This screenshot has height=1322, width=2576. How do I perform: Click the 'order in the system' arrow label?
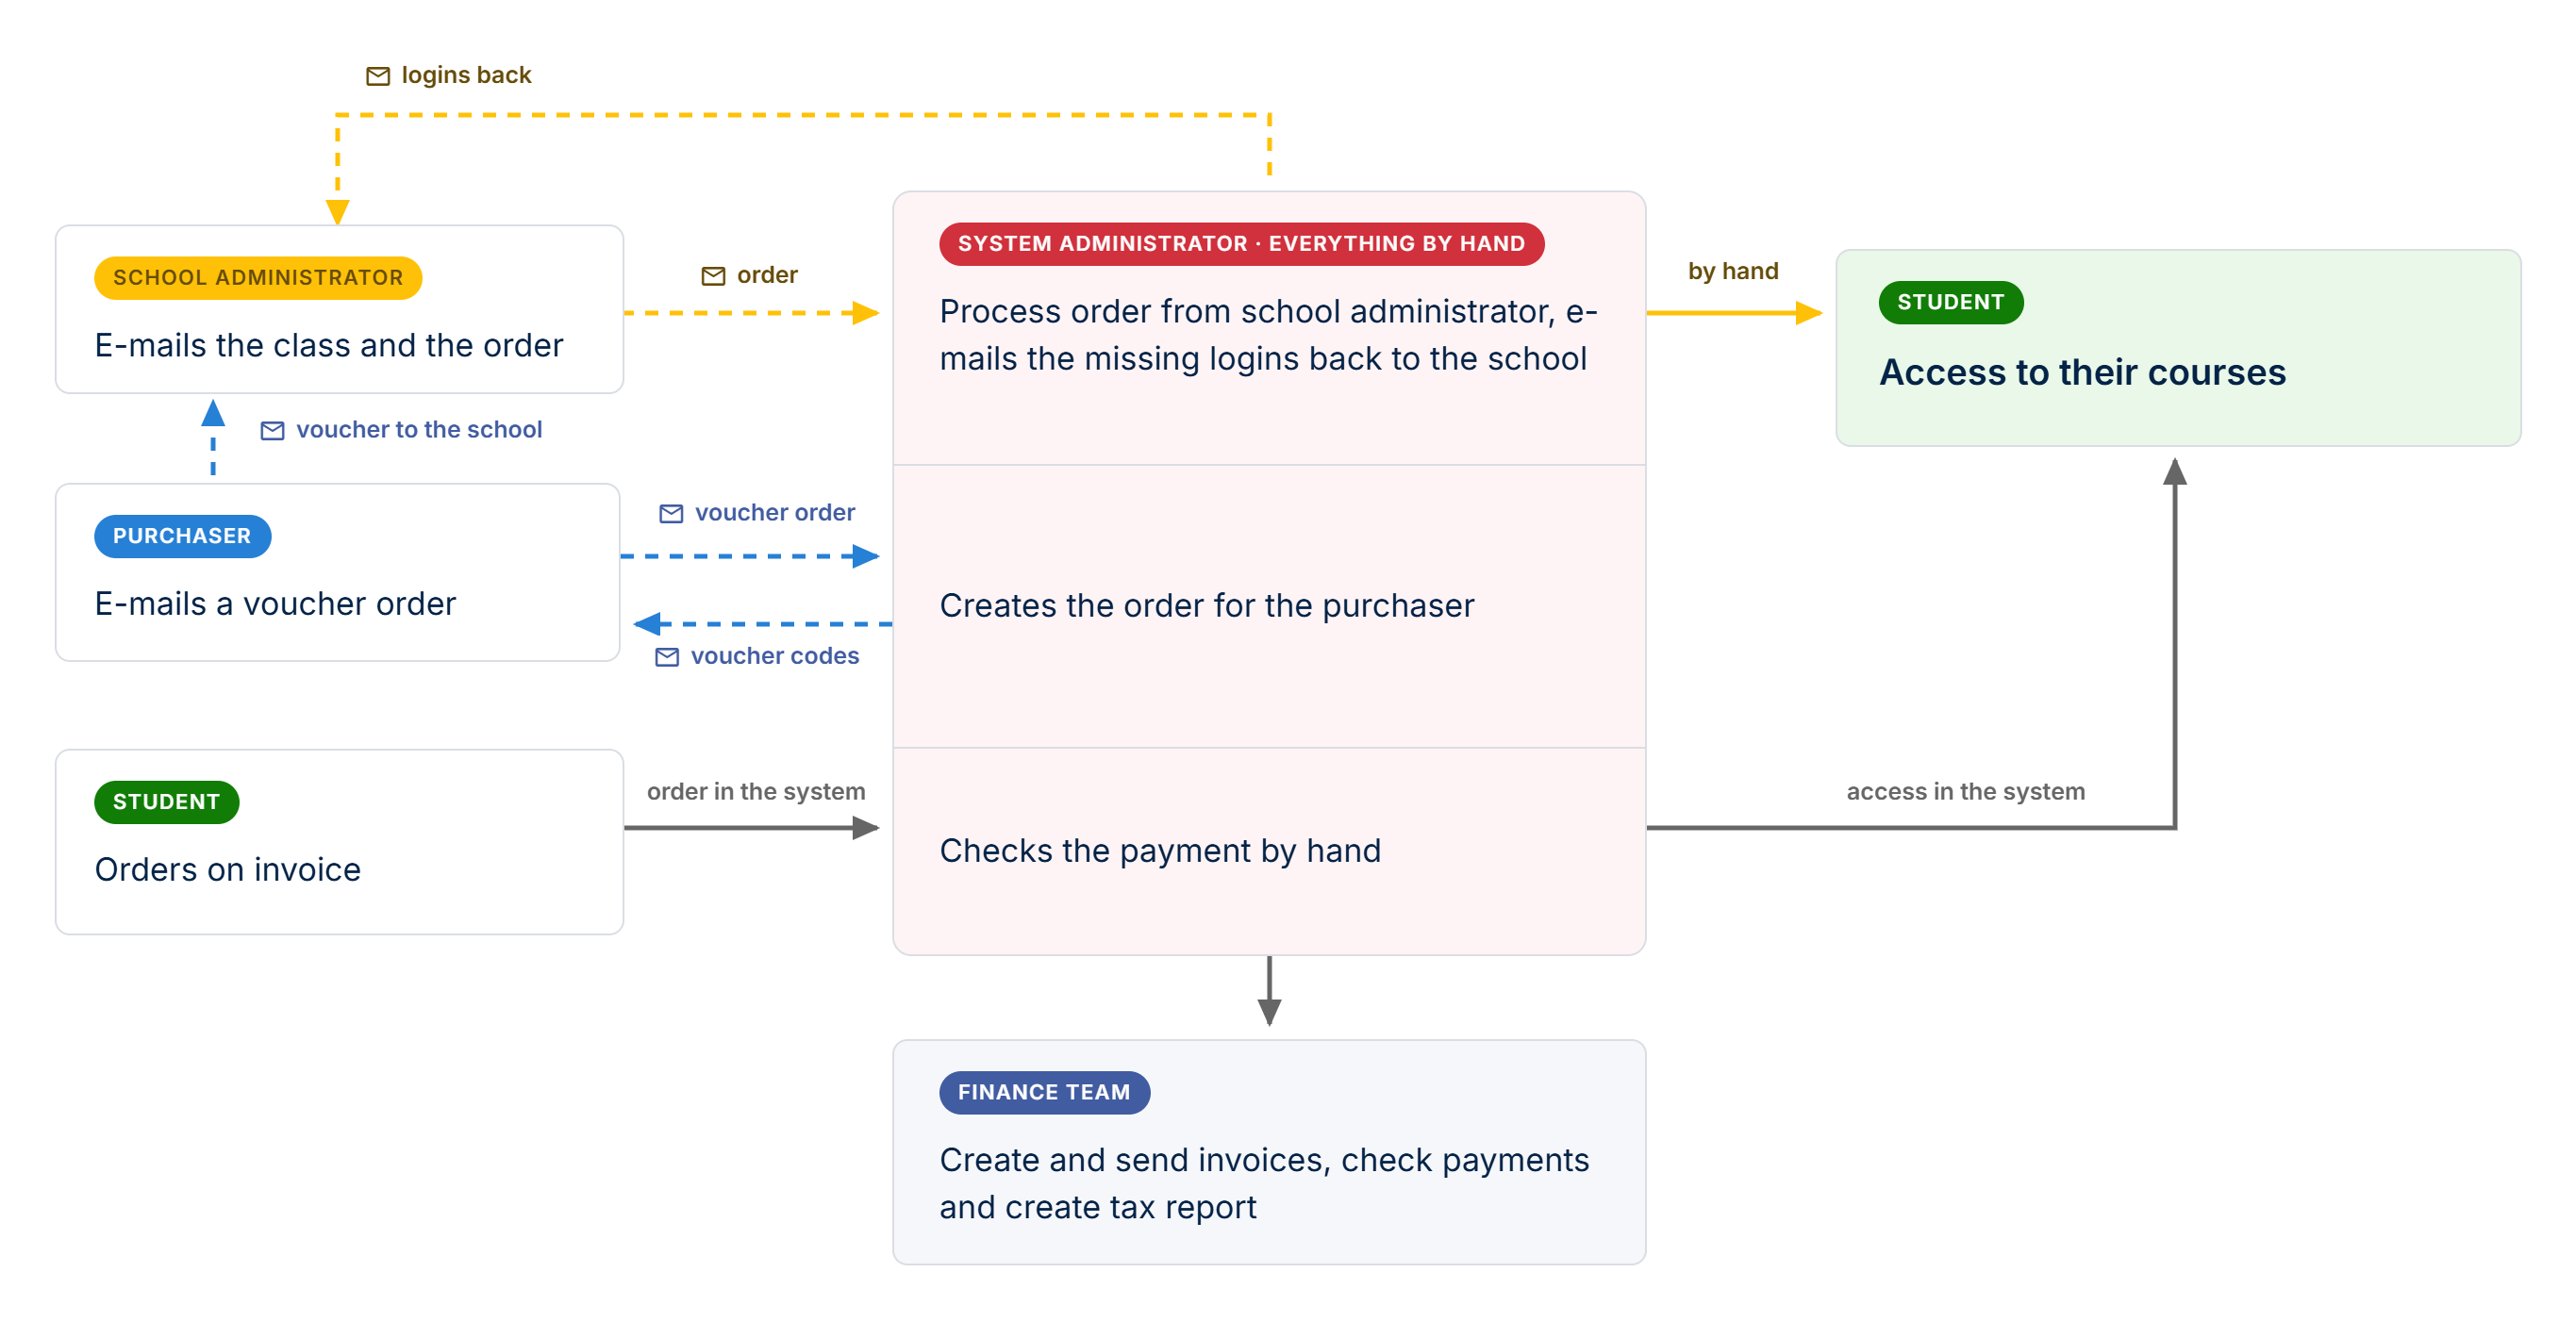[x=756, y=792]
